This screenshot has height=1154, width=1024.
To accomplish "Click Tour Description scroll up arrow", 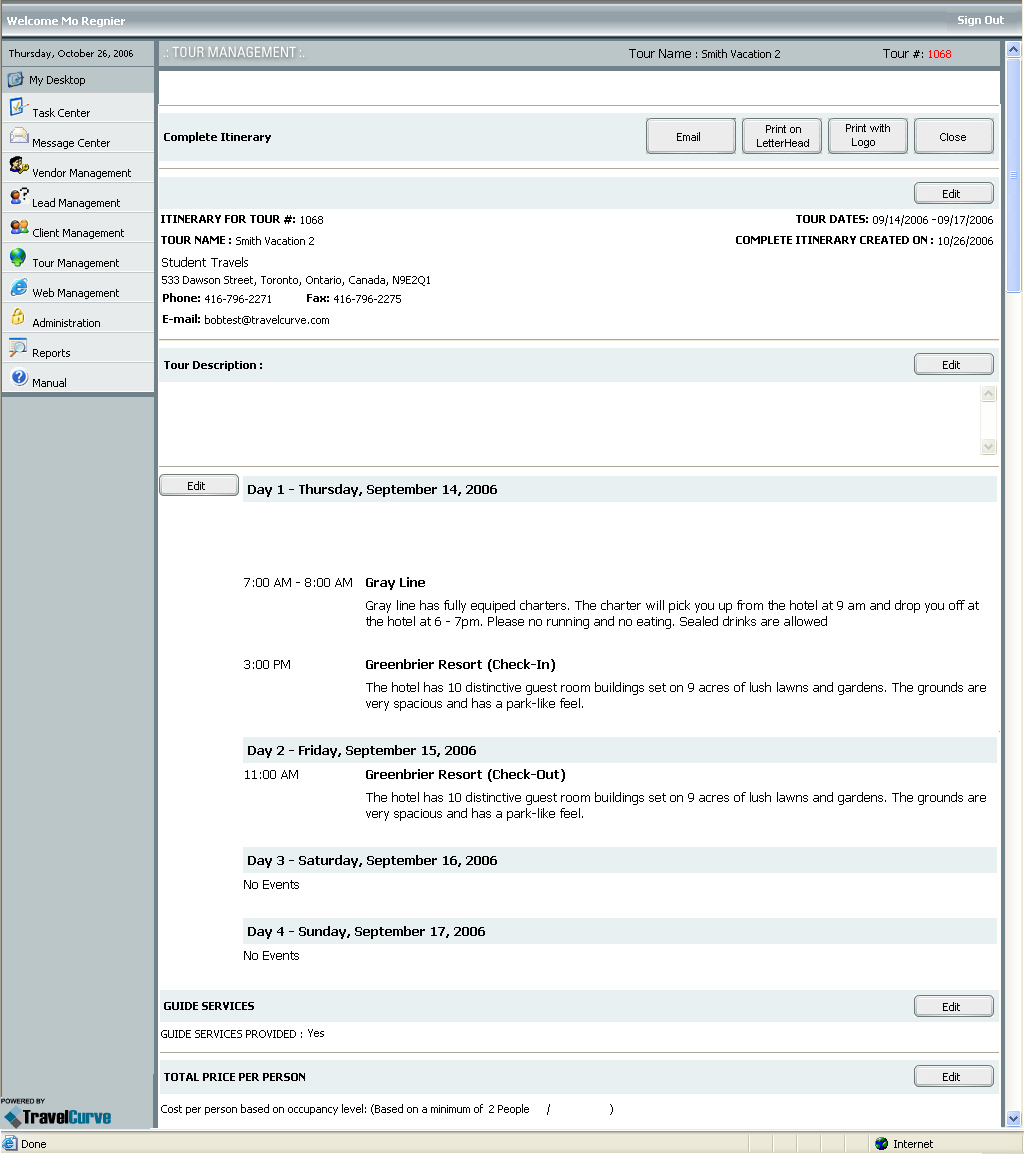I will [x=989, y=394].
